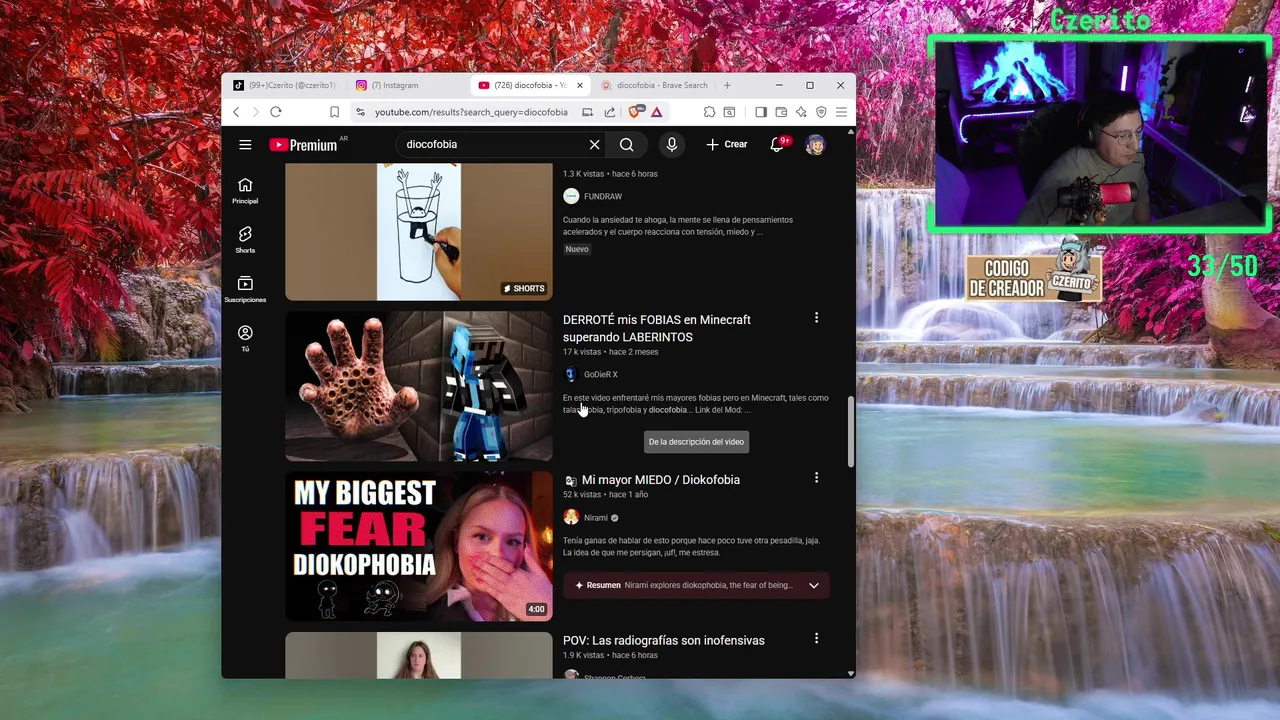Viewport: 1280px width, 720px height.
Task: Click the browser address bar URL
Action: click(471, 112)
